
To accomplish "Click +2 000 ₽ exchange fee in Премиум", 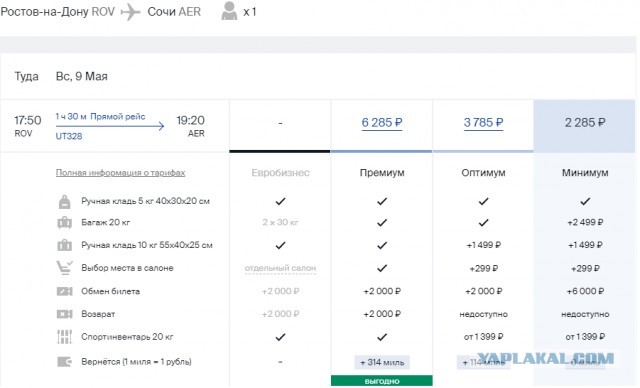I will [x=382, y=292].
